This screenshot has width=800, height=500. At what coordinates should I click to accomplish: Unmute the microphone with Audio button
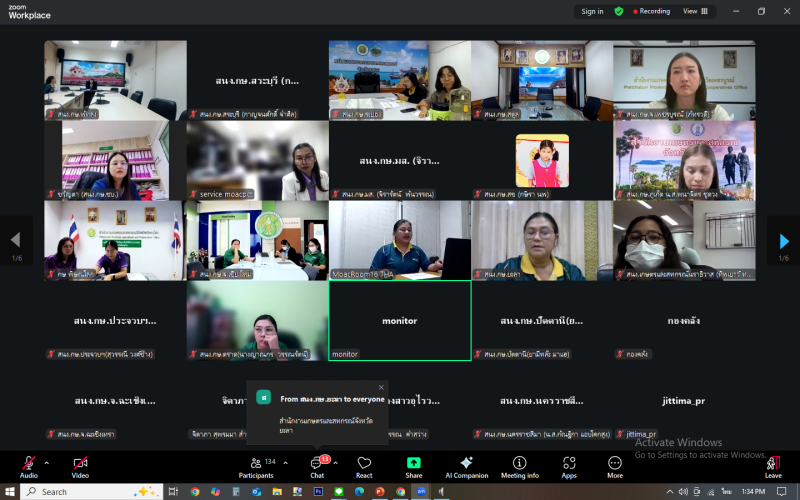pyautogui.click(x=29, y=466)
